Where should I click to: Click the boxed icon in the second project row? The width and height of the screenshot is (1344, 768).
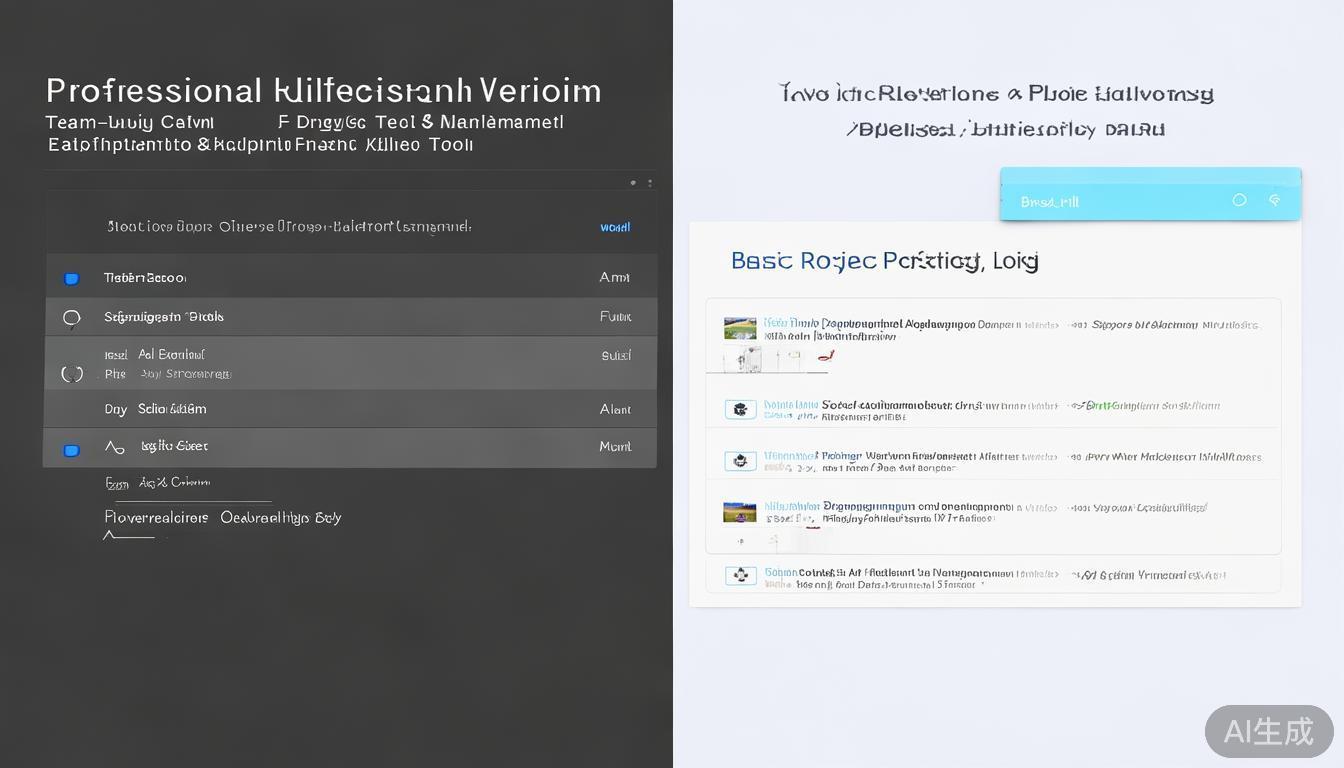point(740,409)
